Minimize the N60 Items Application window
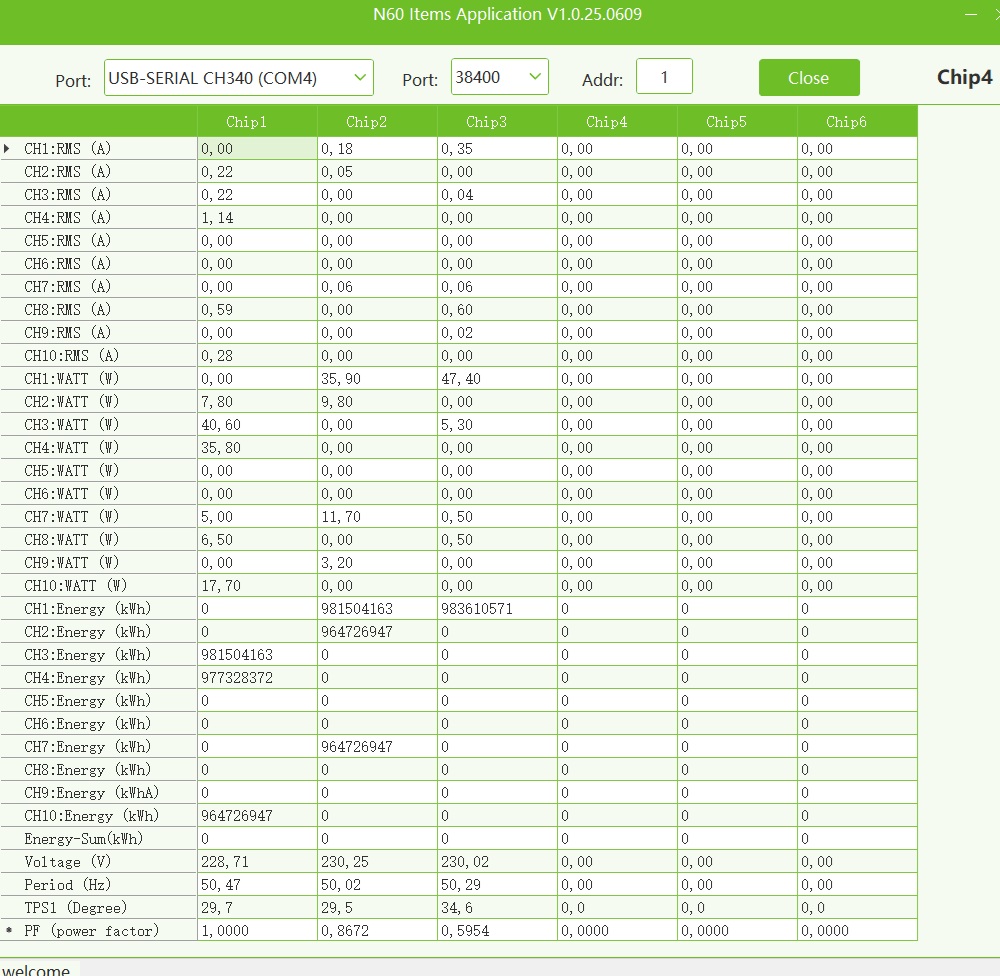Viewport: 1000px width, 976px height. tap(970, 15)
